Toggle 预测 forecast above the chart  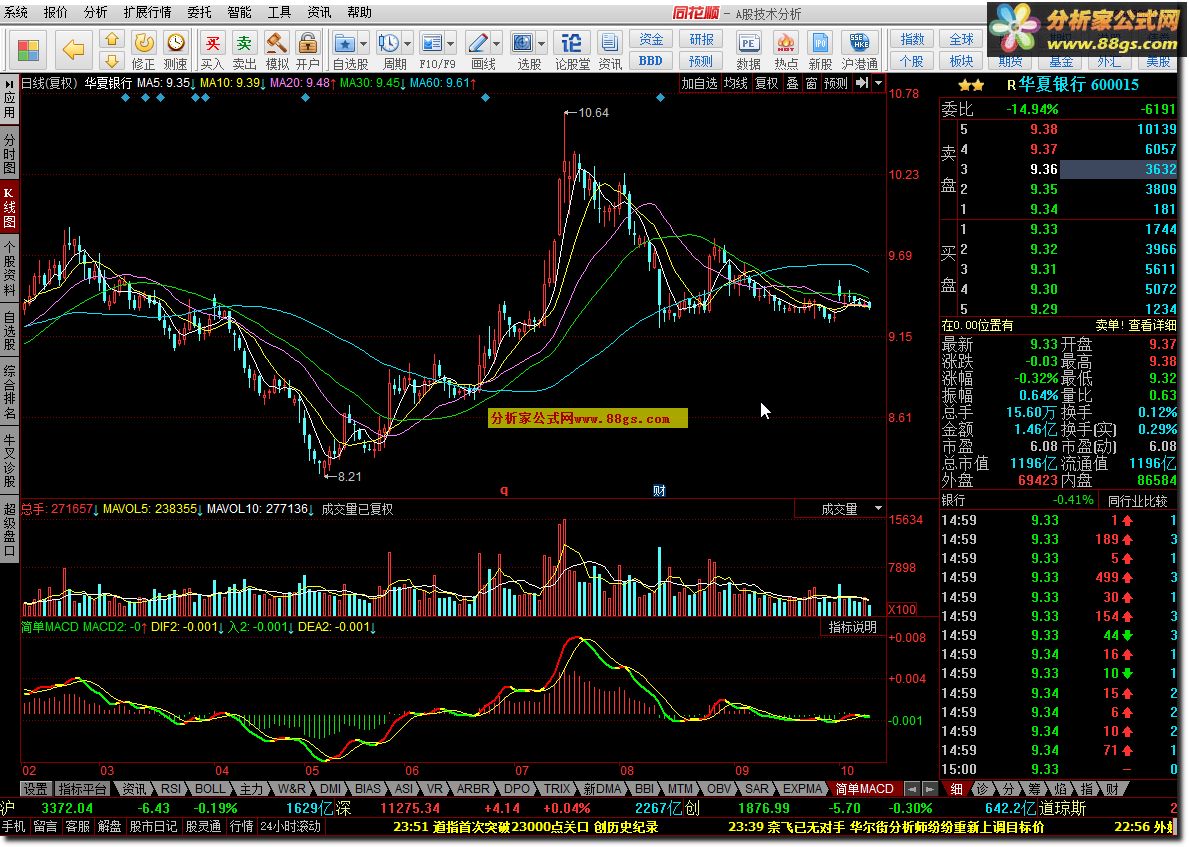pos(836,83)
